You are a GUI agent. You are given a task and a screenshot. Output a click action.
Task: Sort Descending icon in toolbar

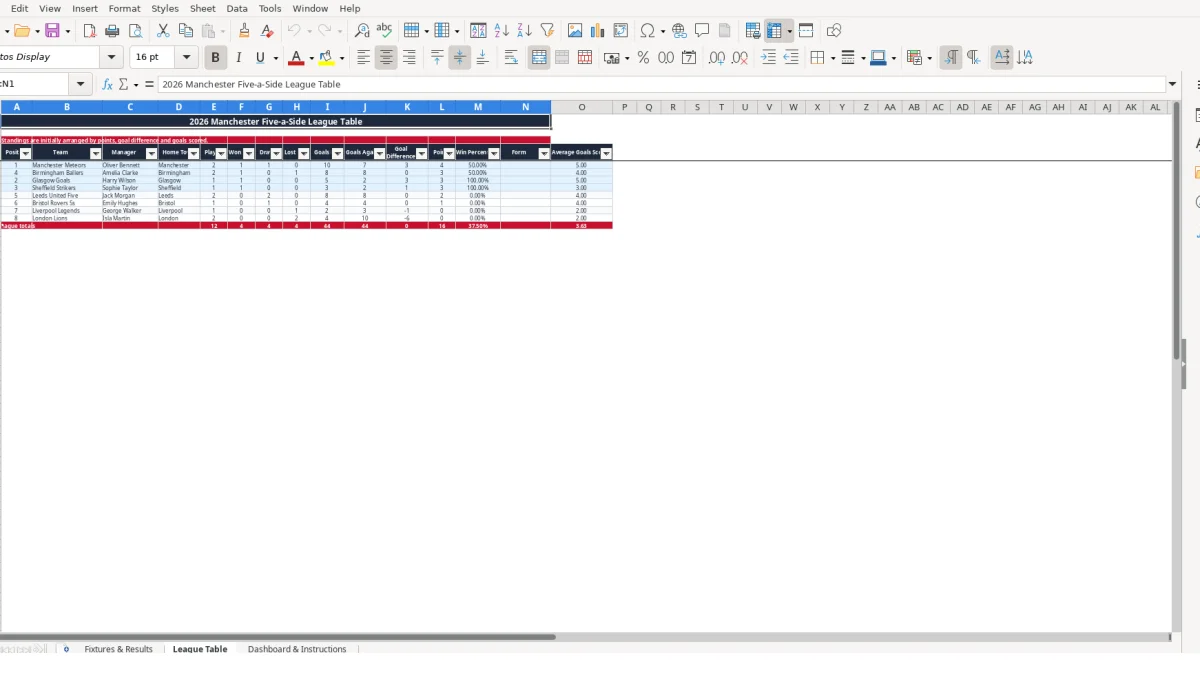coord(524,31)
